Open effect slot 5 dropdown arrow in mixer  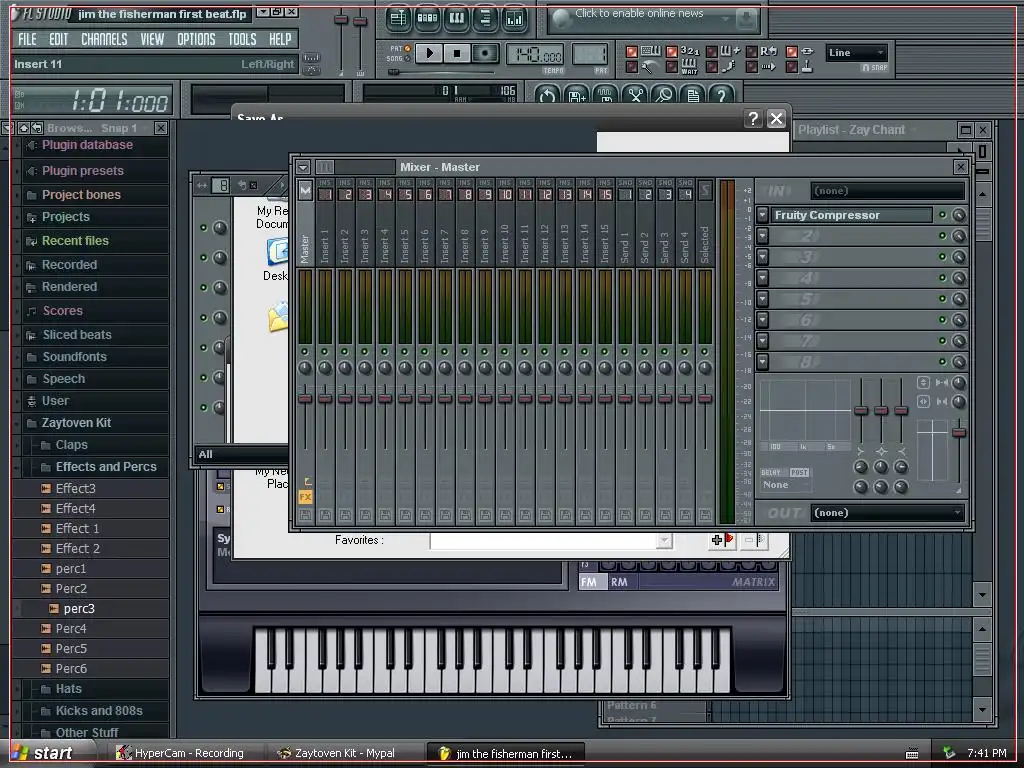pos(762,298)
